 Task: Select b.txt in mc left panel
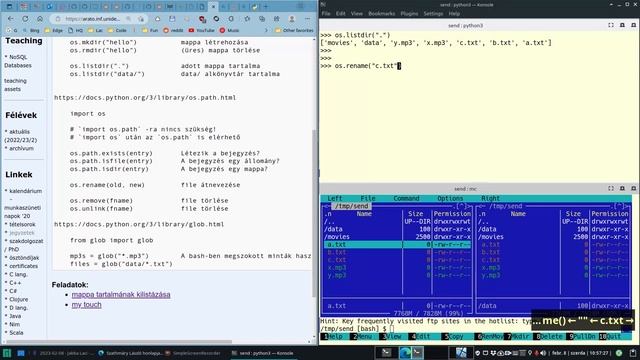coord(397,253)
